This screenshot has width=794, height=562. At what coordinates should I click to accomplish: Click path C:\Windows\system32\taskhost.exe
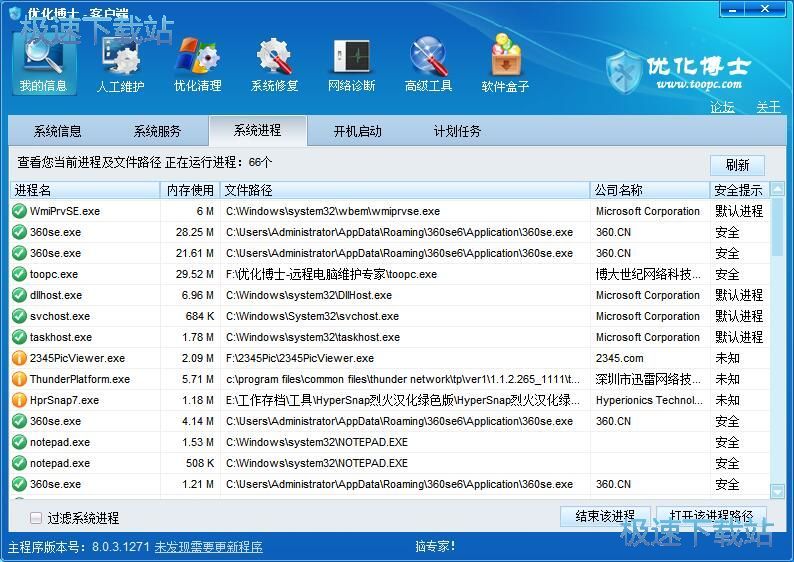click(x=313, y=337)
